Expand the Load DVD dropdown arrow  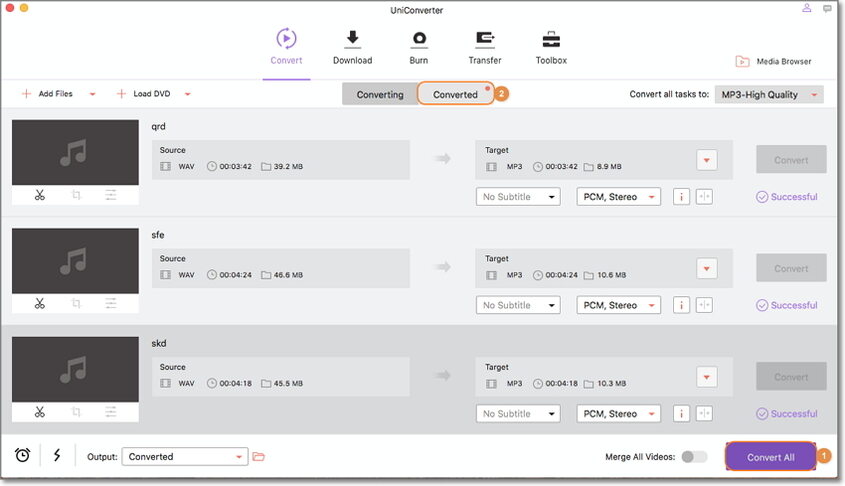(188, 94)
